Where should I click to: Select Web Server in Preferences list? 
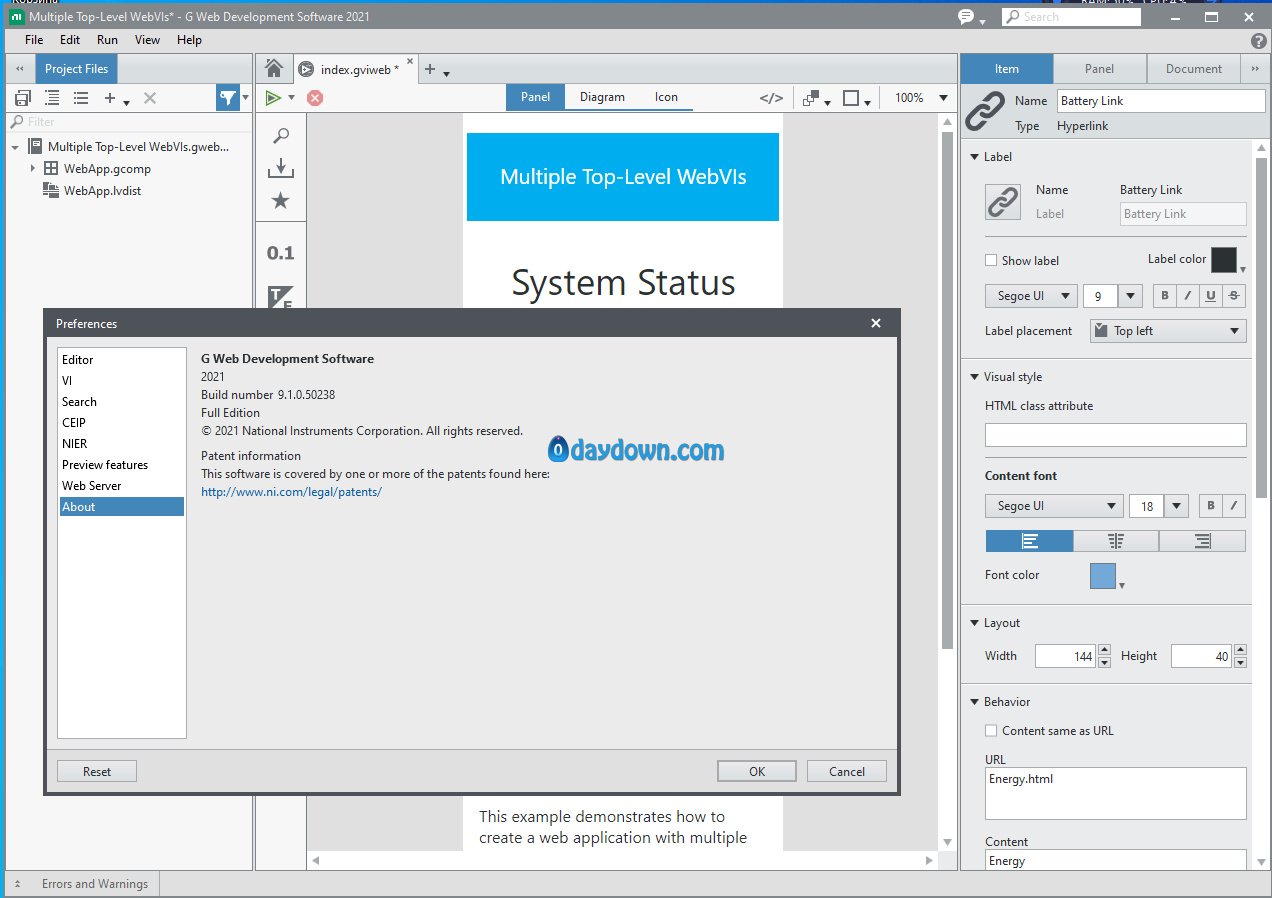121,486
